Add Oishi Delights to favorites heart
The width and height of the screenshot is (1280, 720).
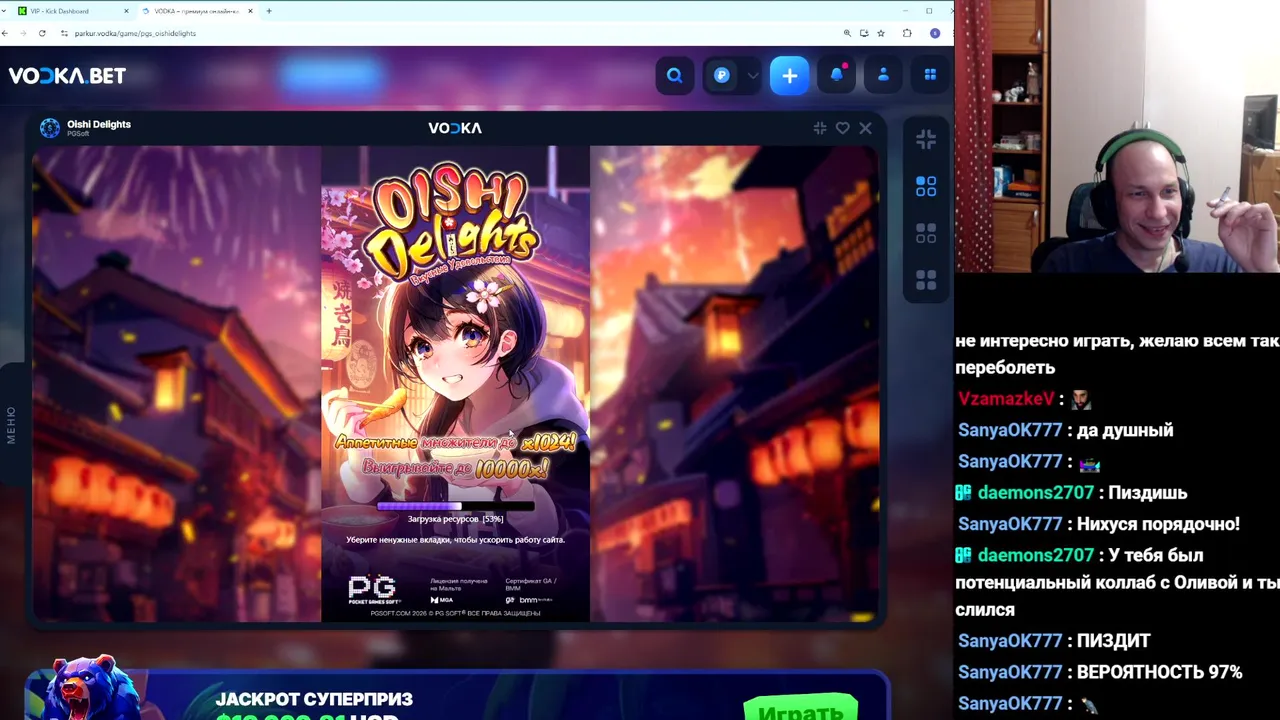843,128
